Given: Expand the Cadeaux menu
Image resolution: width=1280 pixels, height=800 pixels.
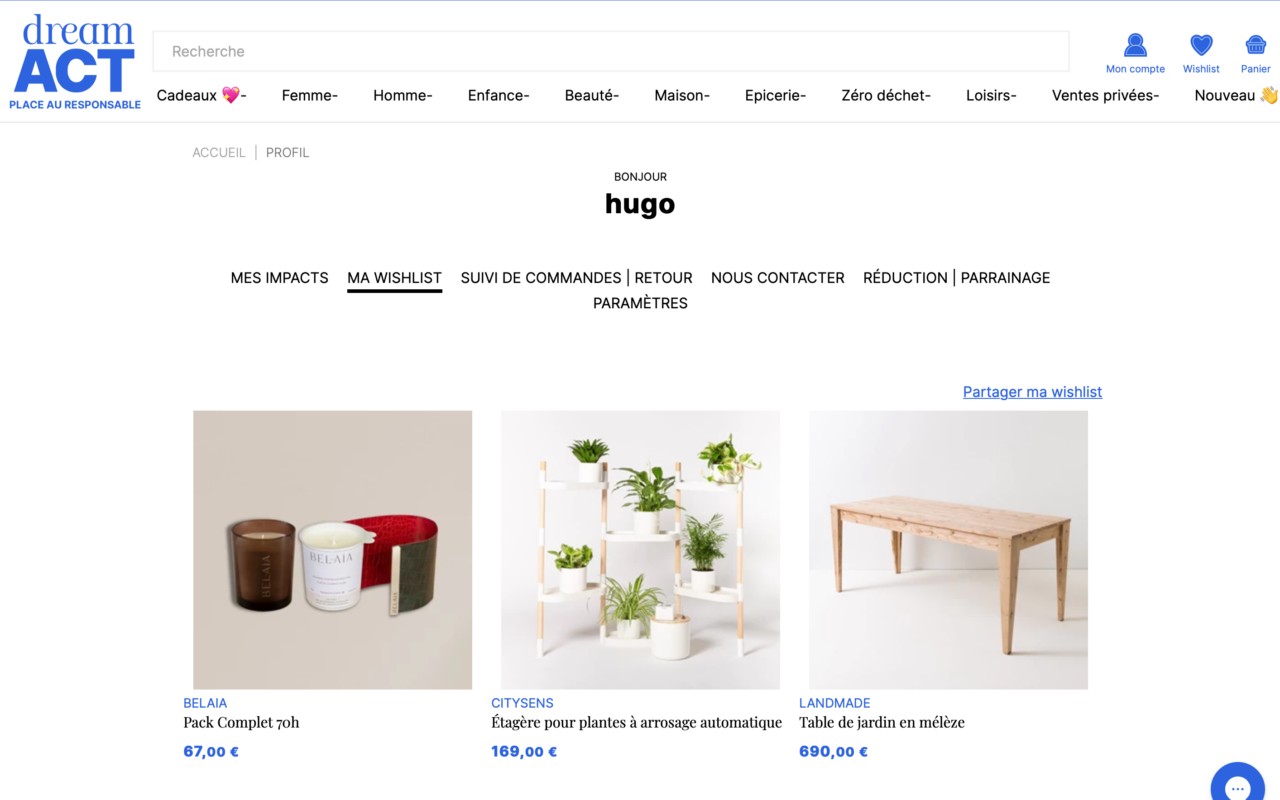Looking at the screenshot, I should [x=201, y=96].
